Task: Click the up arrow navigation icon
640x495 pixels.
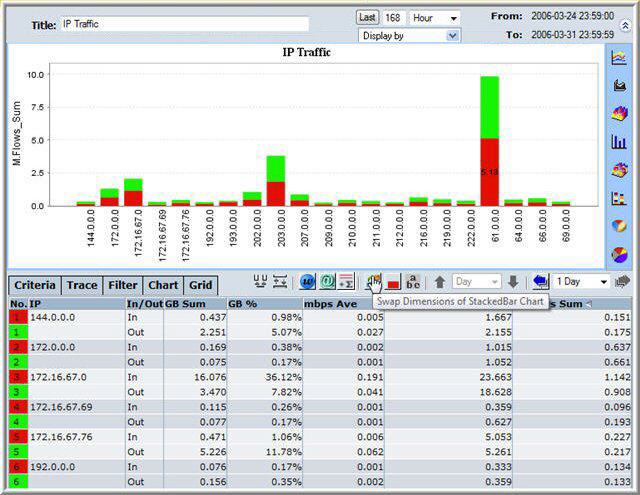Action: pyautogui.click(x=440, y=283)
